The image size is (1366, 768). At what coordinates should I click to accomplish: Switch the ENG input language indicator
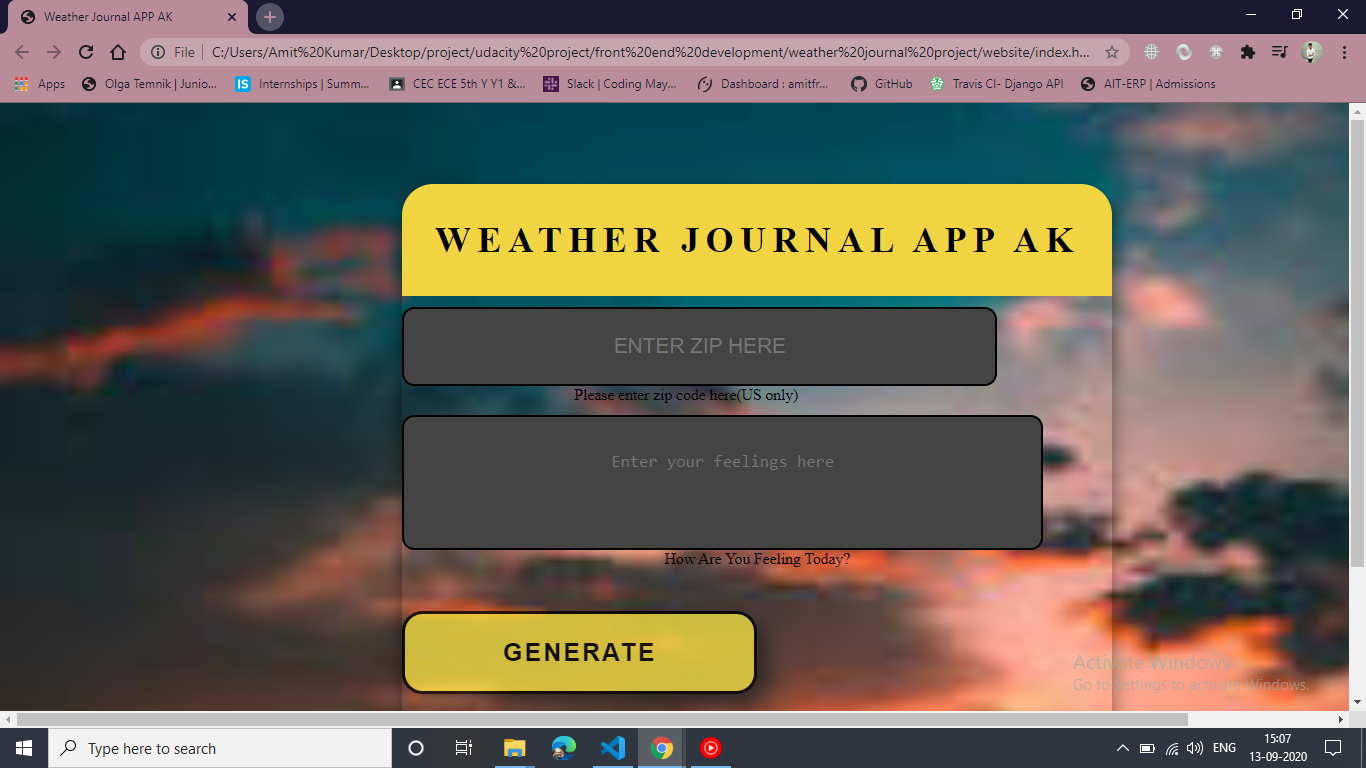1224,748
